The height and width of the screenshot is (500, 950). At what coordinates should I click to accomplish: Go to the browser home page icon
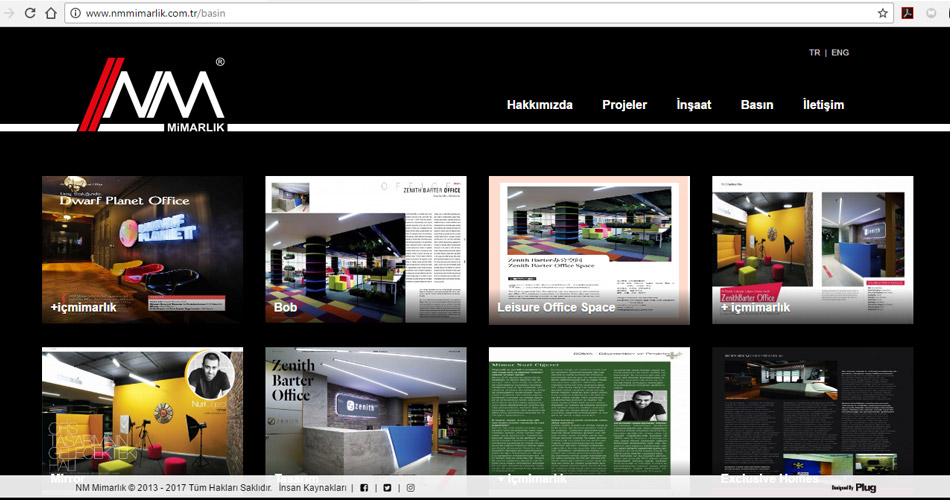click(x=51, y=13)
